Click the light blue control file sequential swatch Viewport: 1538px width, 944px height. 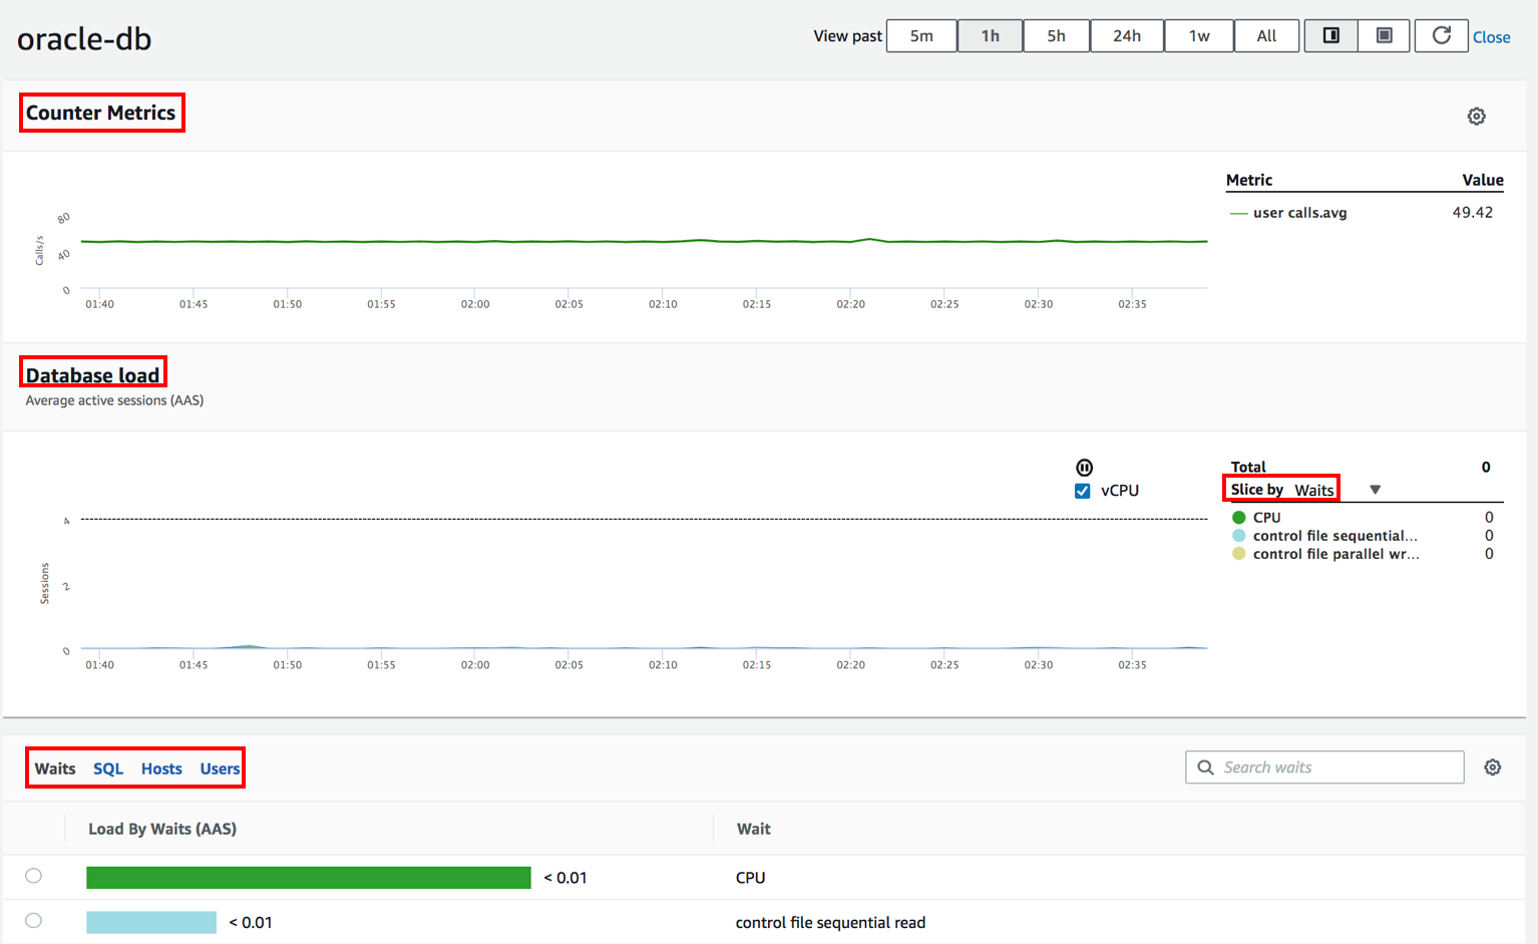click(x=1239, y=535)
